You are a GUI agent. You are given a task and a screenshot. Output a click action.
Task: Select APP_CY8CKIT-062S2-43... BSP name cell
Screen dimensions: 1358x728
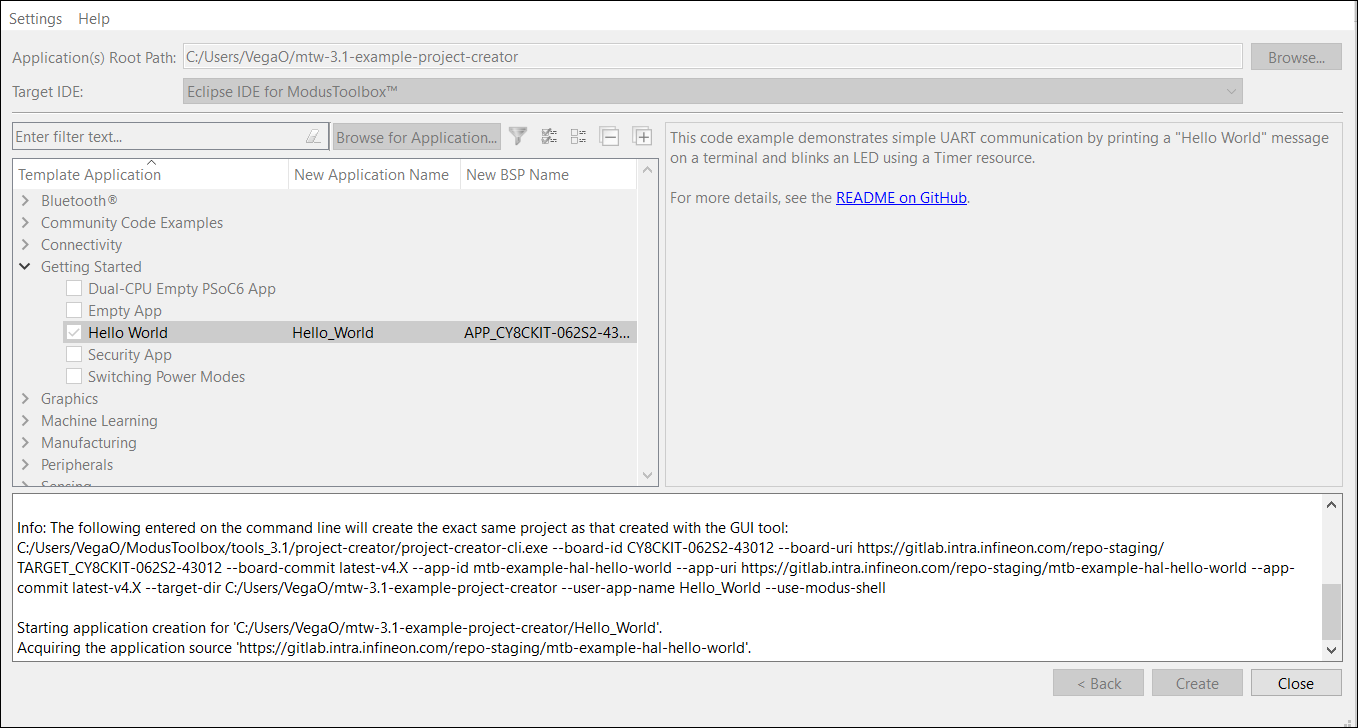coord(548,332)
